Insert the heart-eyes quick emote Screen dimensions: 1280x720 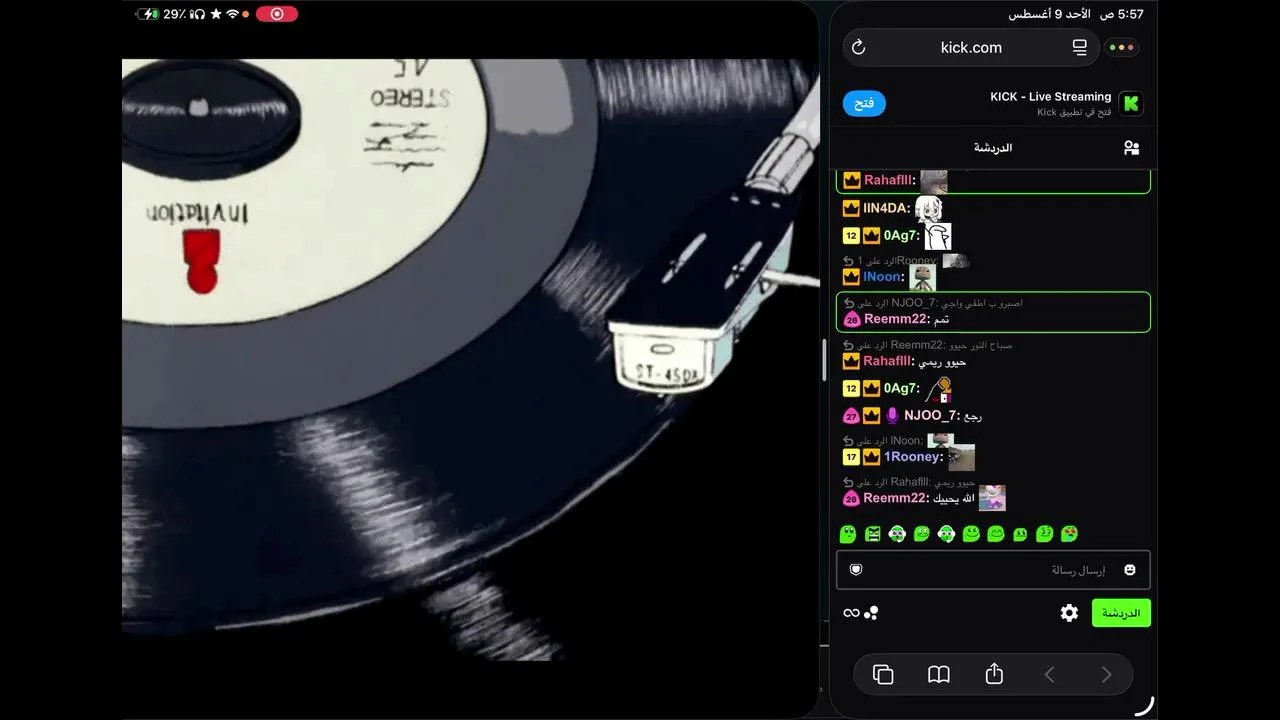[x=1069, y=534]
